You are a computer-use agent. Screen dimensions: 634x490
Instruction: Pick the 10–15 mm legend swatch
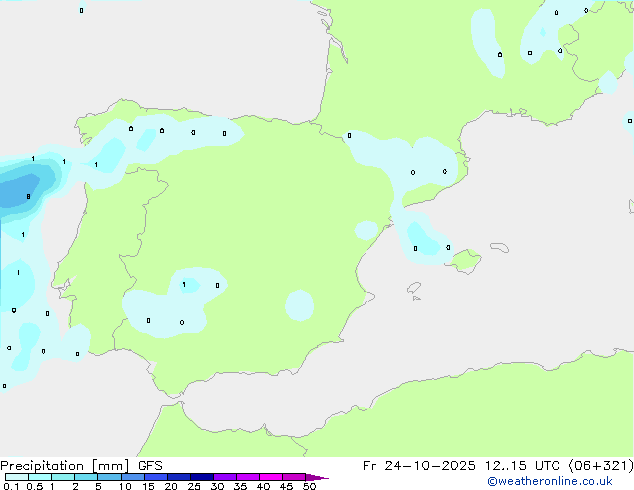133,477
